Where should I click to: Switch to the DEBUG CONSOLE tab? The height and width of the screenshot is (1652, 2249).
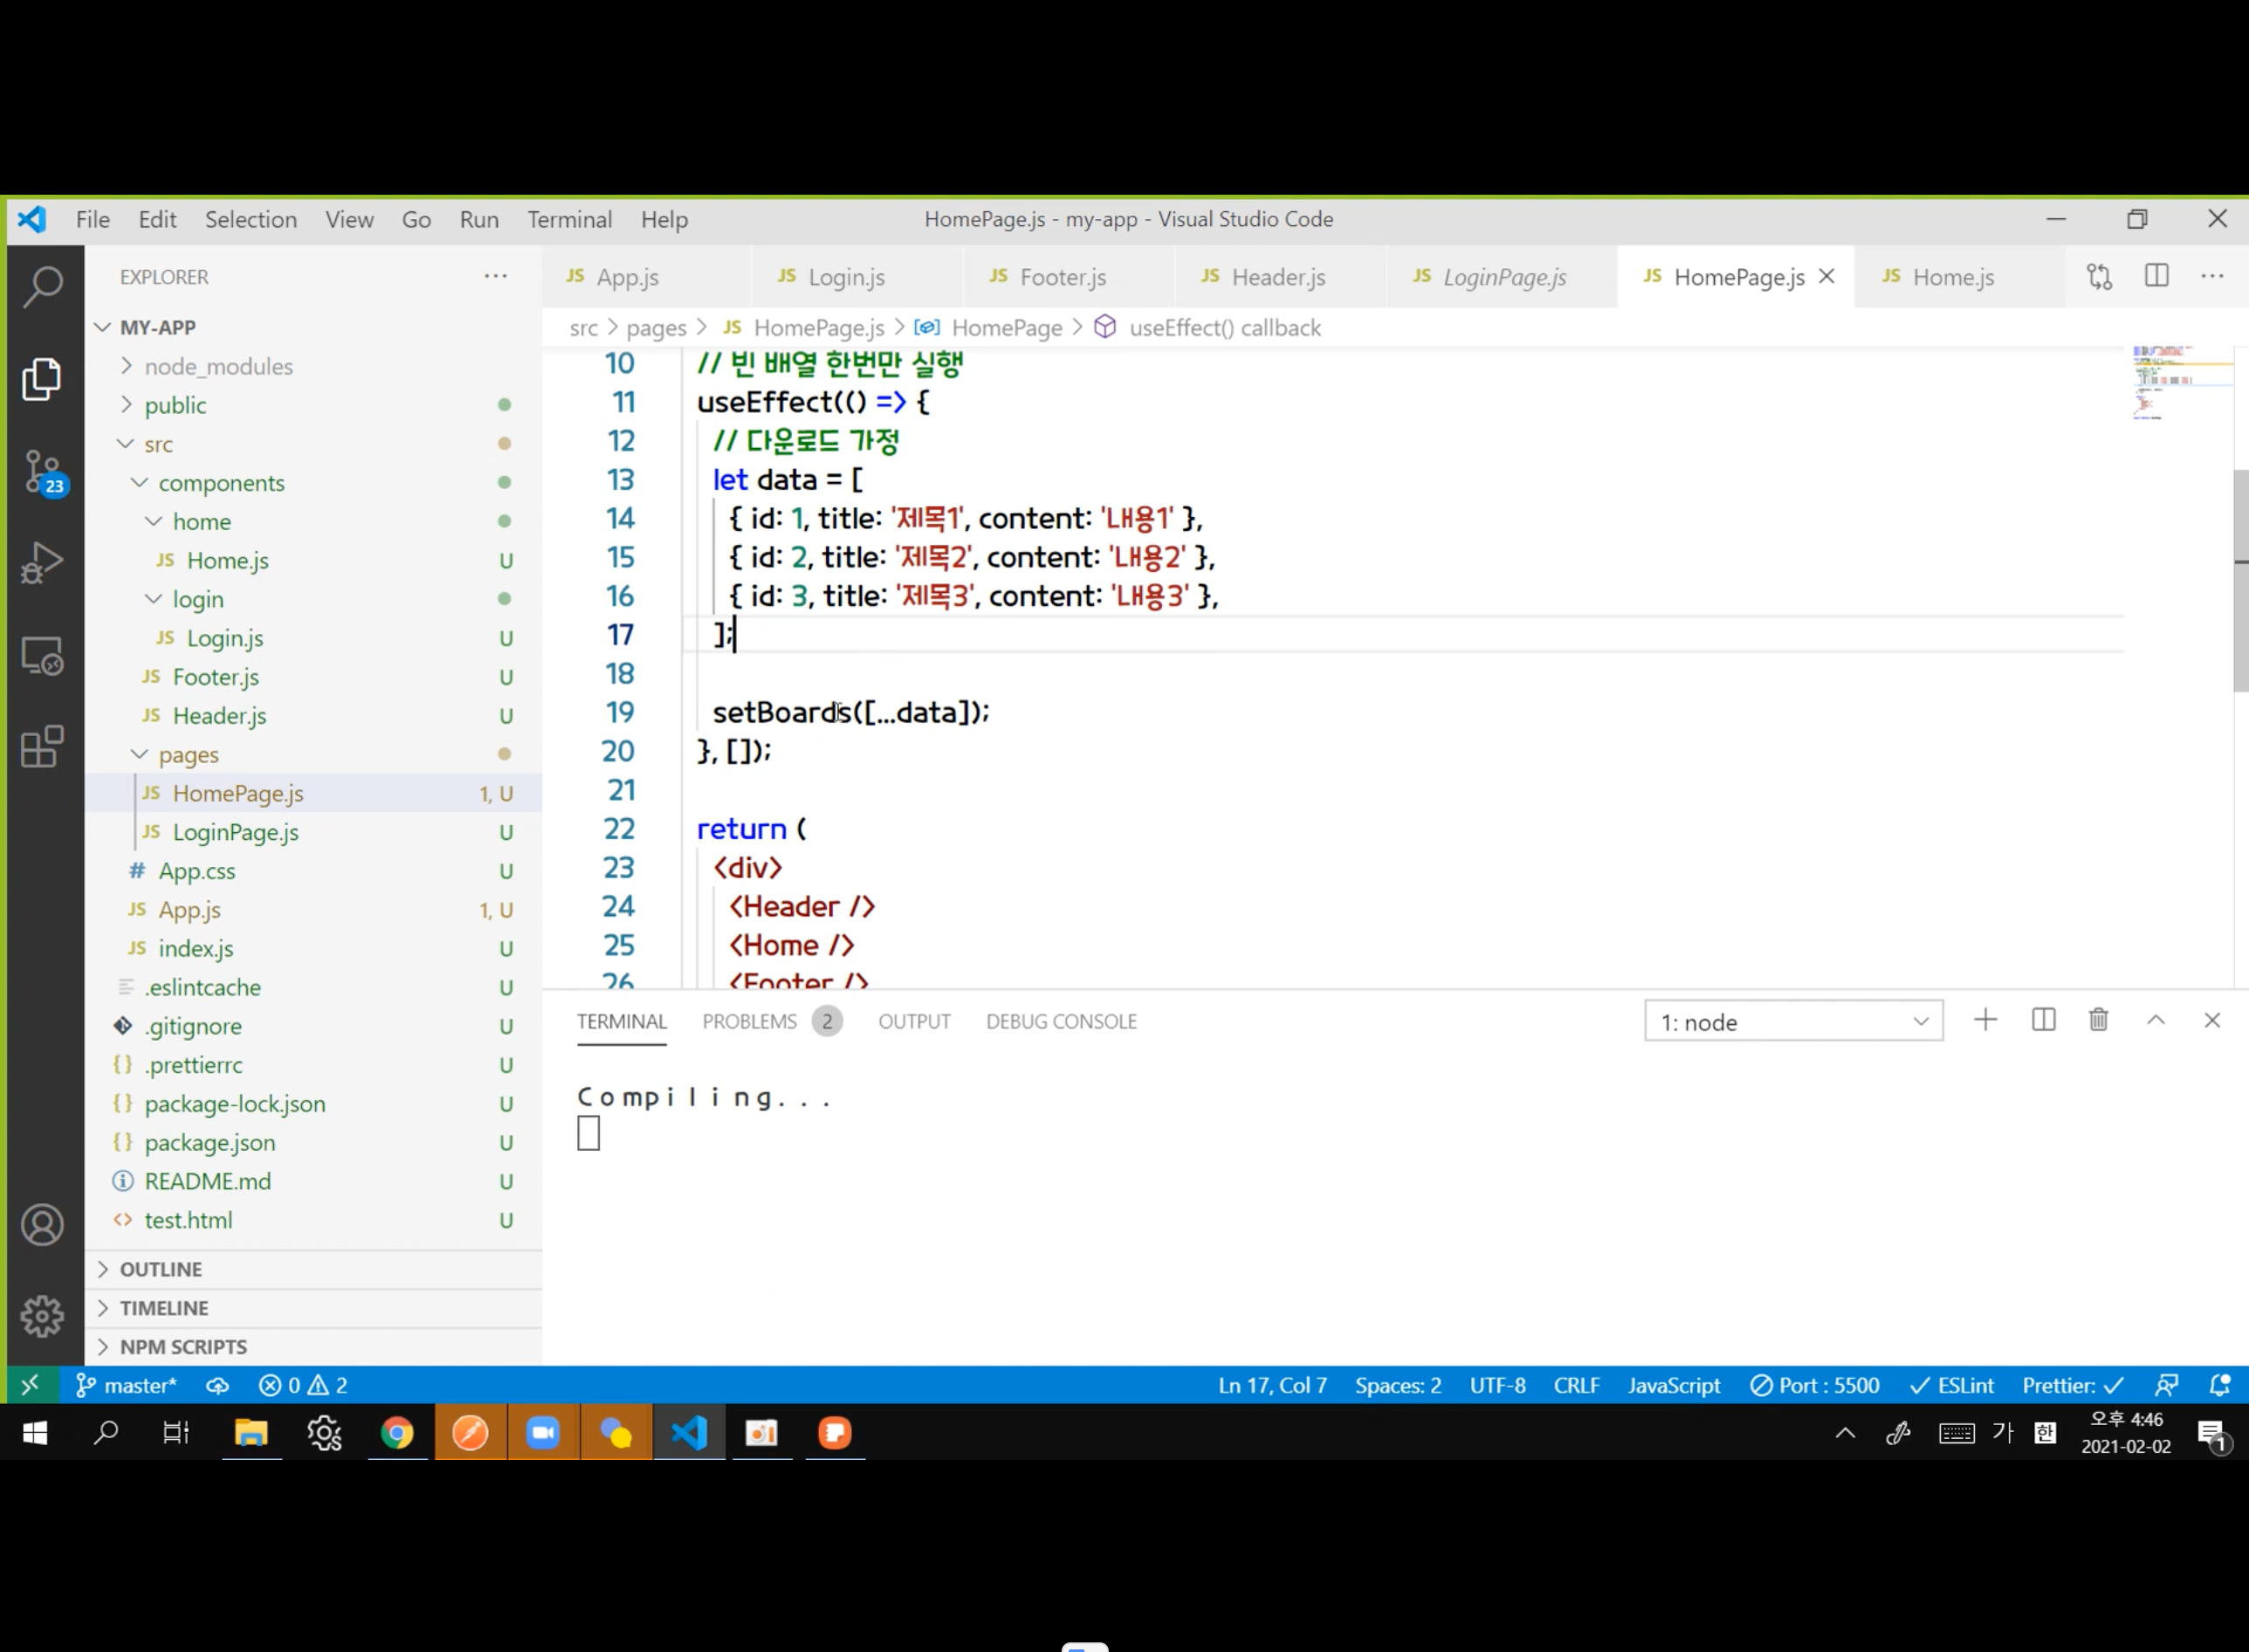click(x=1061, y=1021)
